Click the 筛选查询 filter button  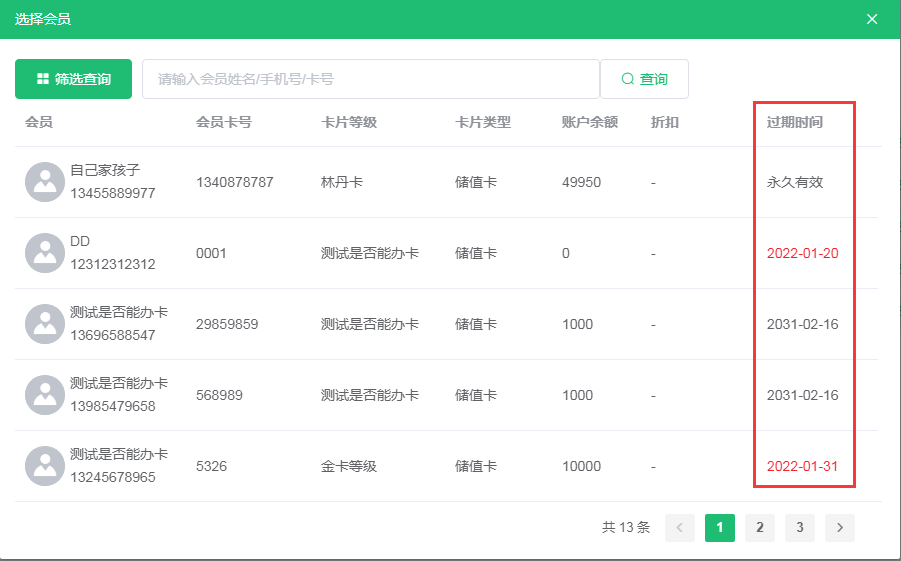click(x=73, y=79)
